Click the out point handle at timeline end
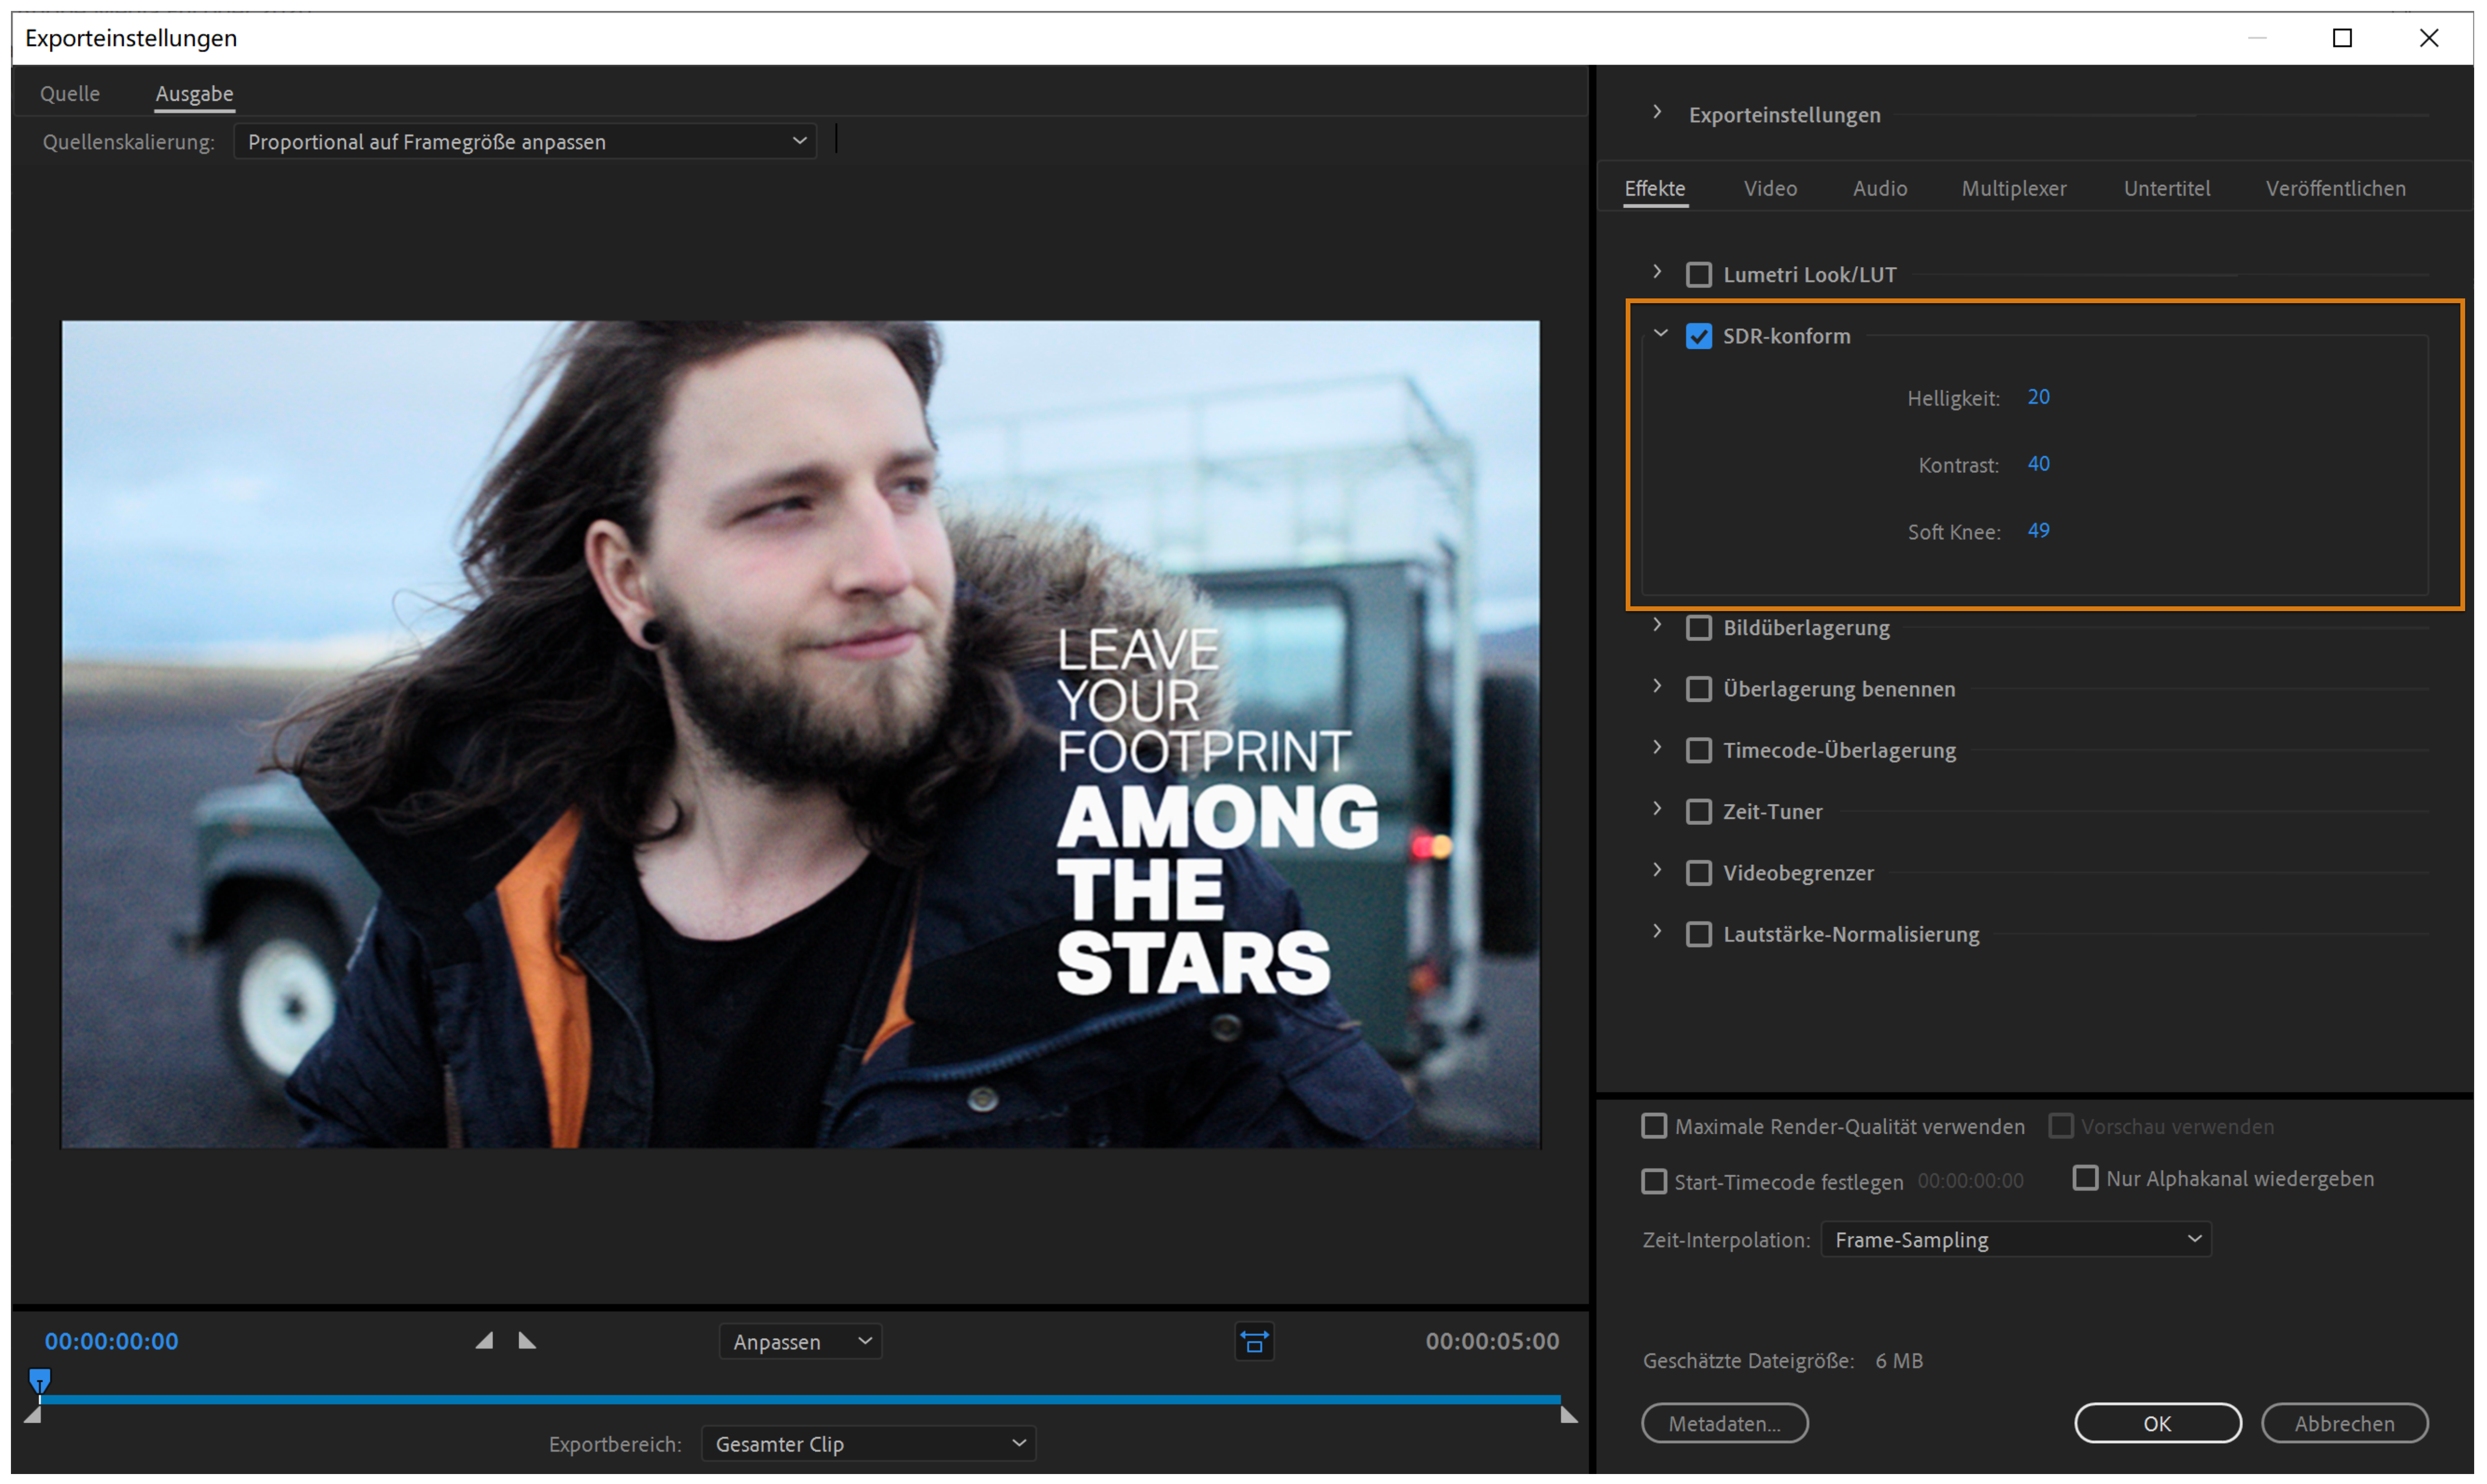 coord(1568,1415)
